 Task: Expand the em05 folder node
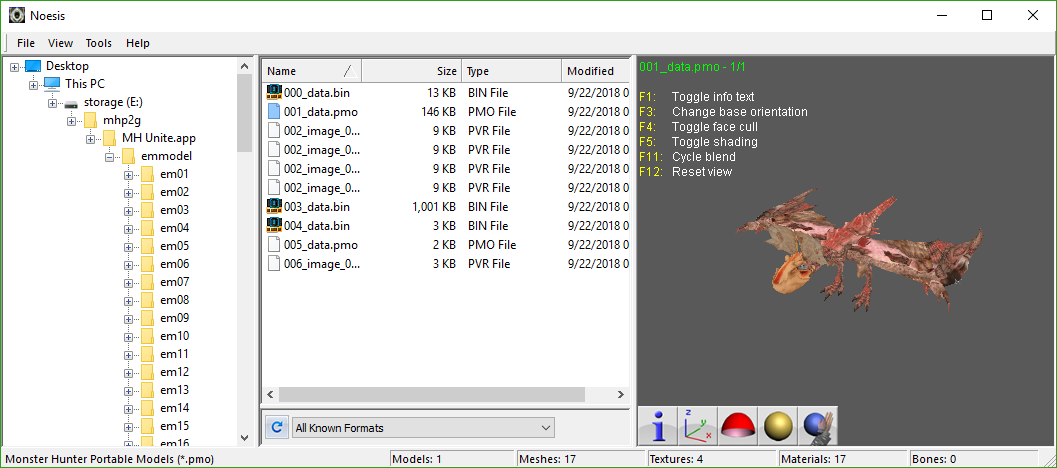coord(128,247)
